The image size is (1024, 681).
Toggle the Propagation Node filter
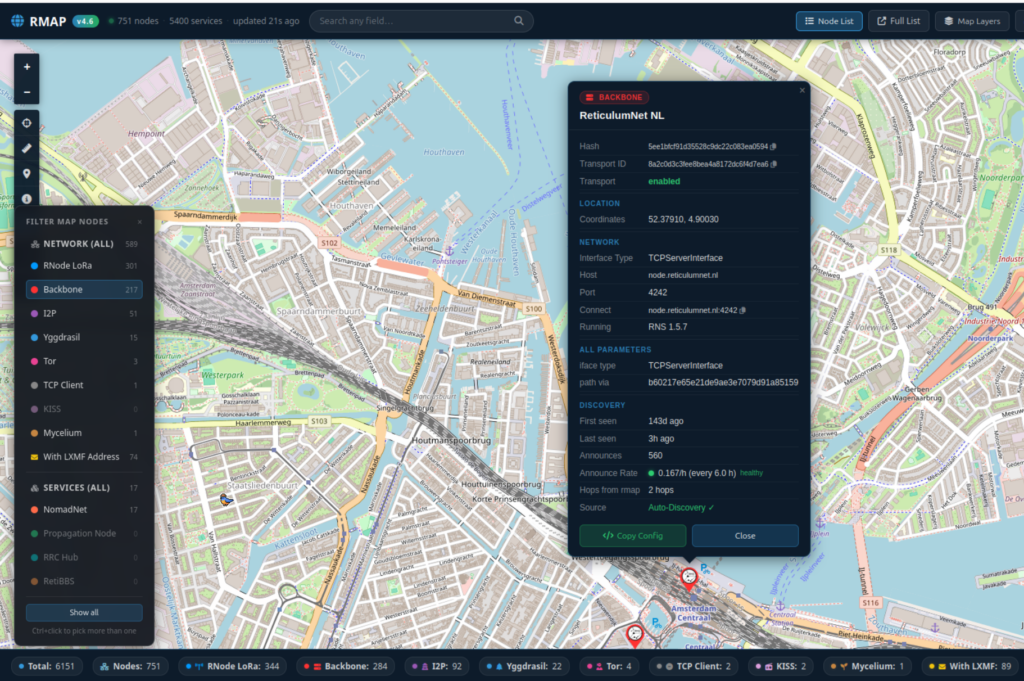(84, 533)
